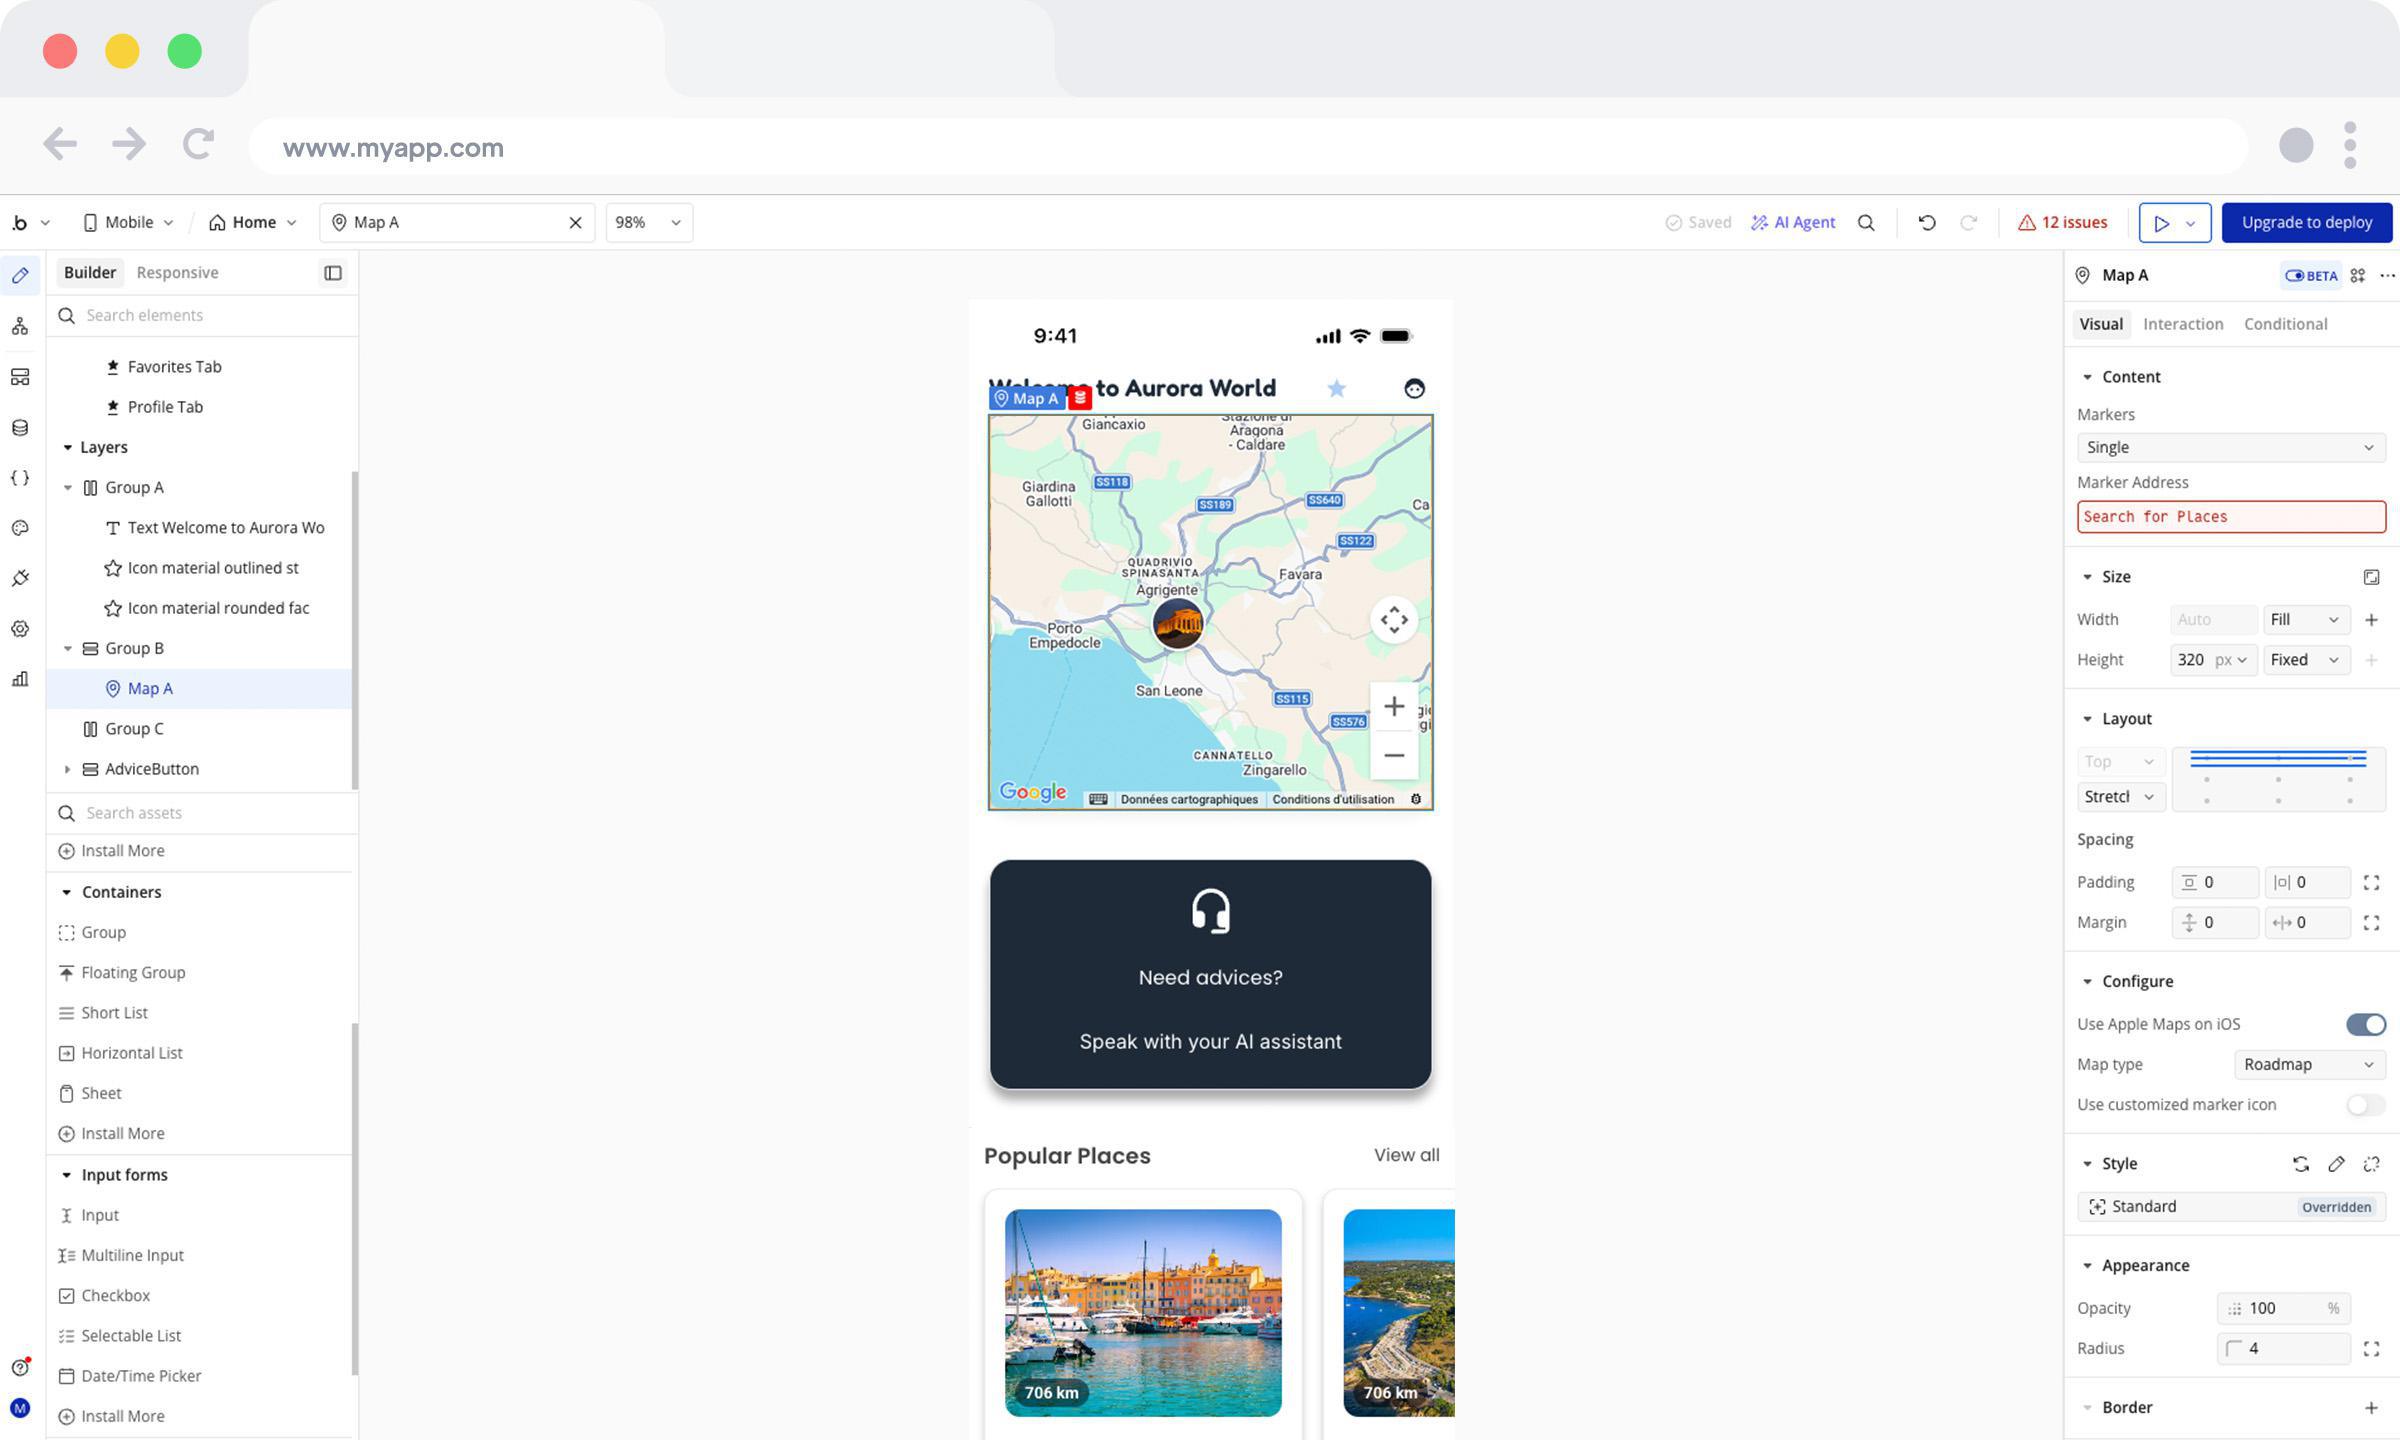Click the map zoom in plus button
This screenshot has width=2400, height=1440.
(1394, 707)
